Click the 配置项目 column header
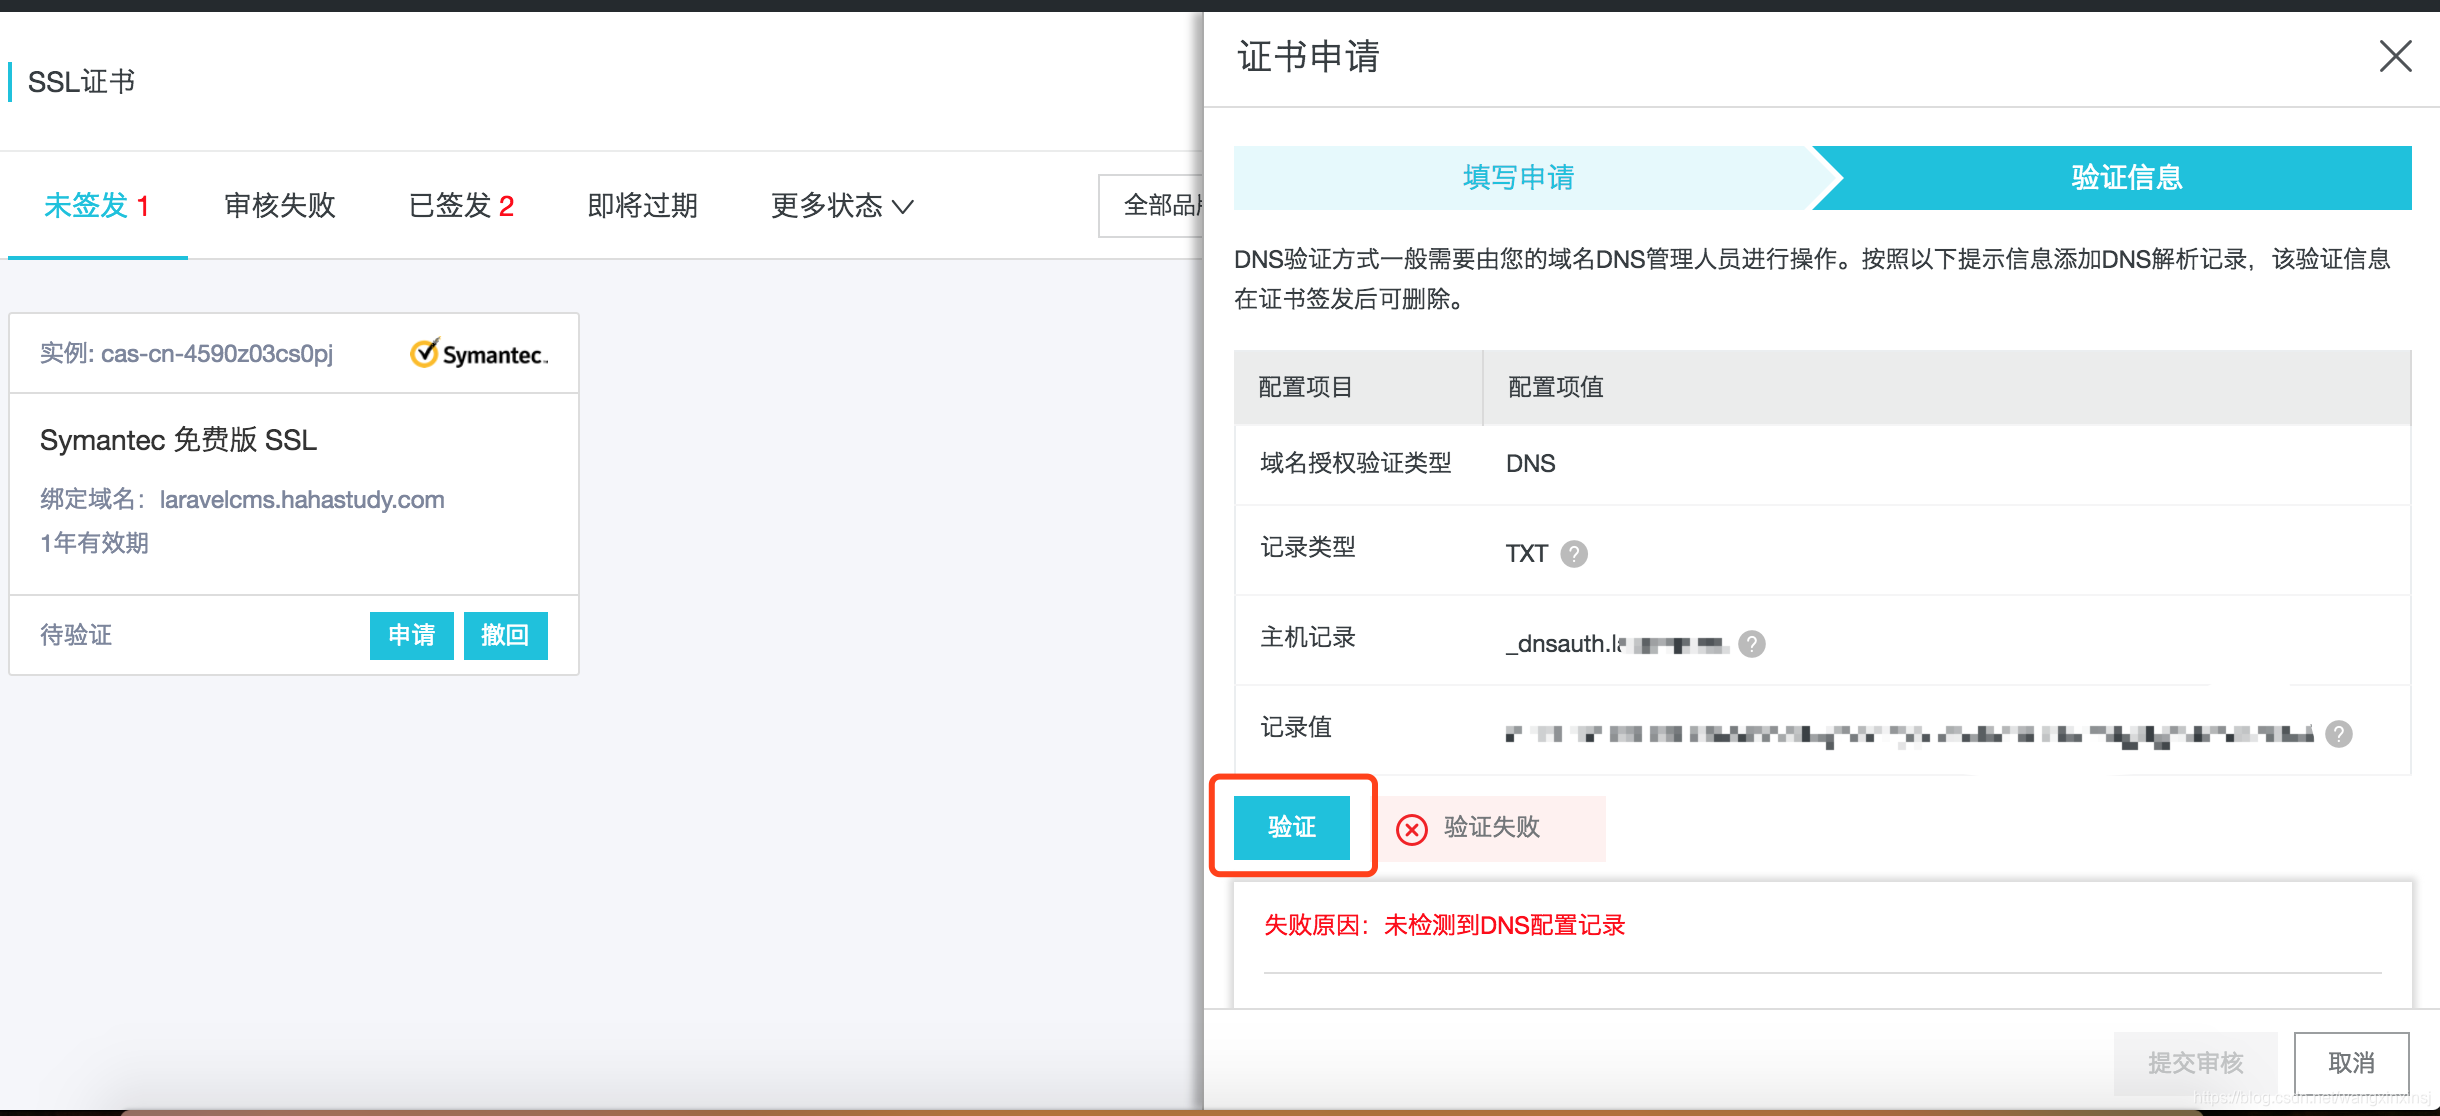2440x1116 pixels. [x=1305, y=388]
